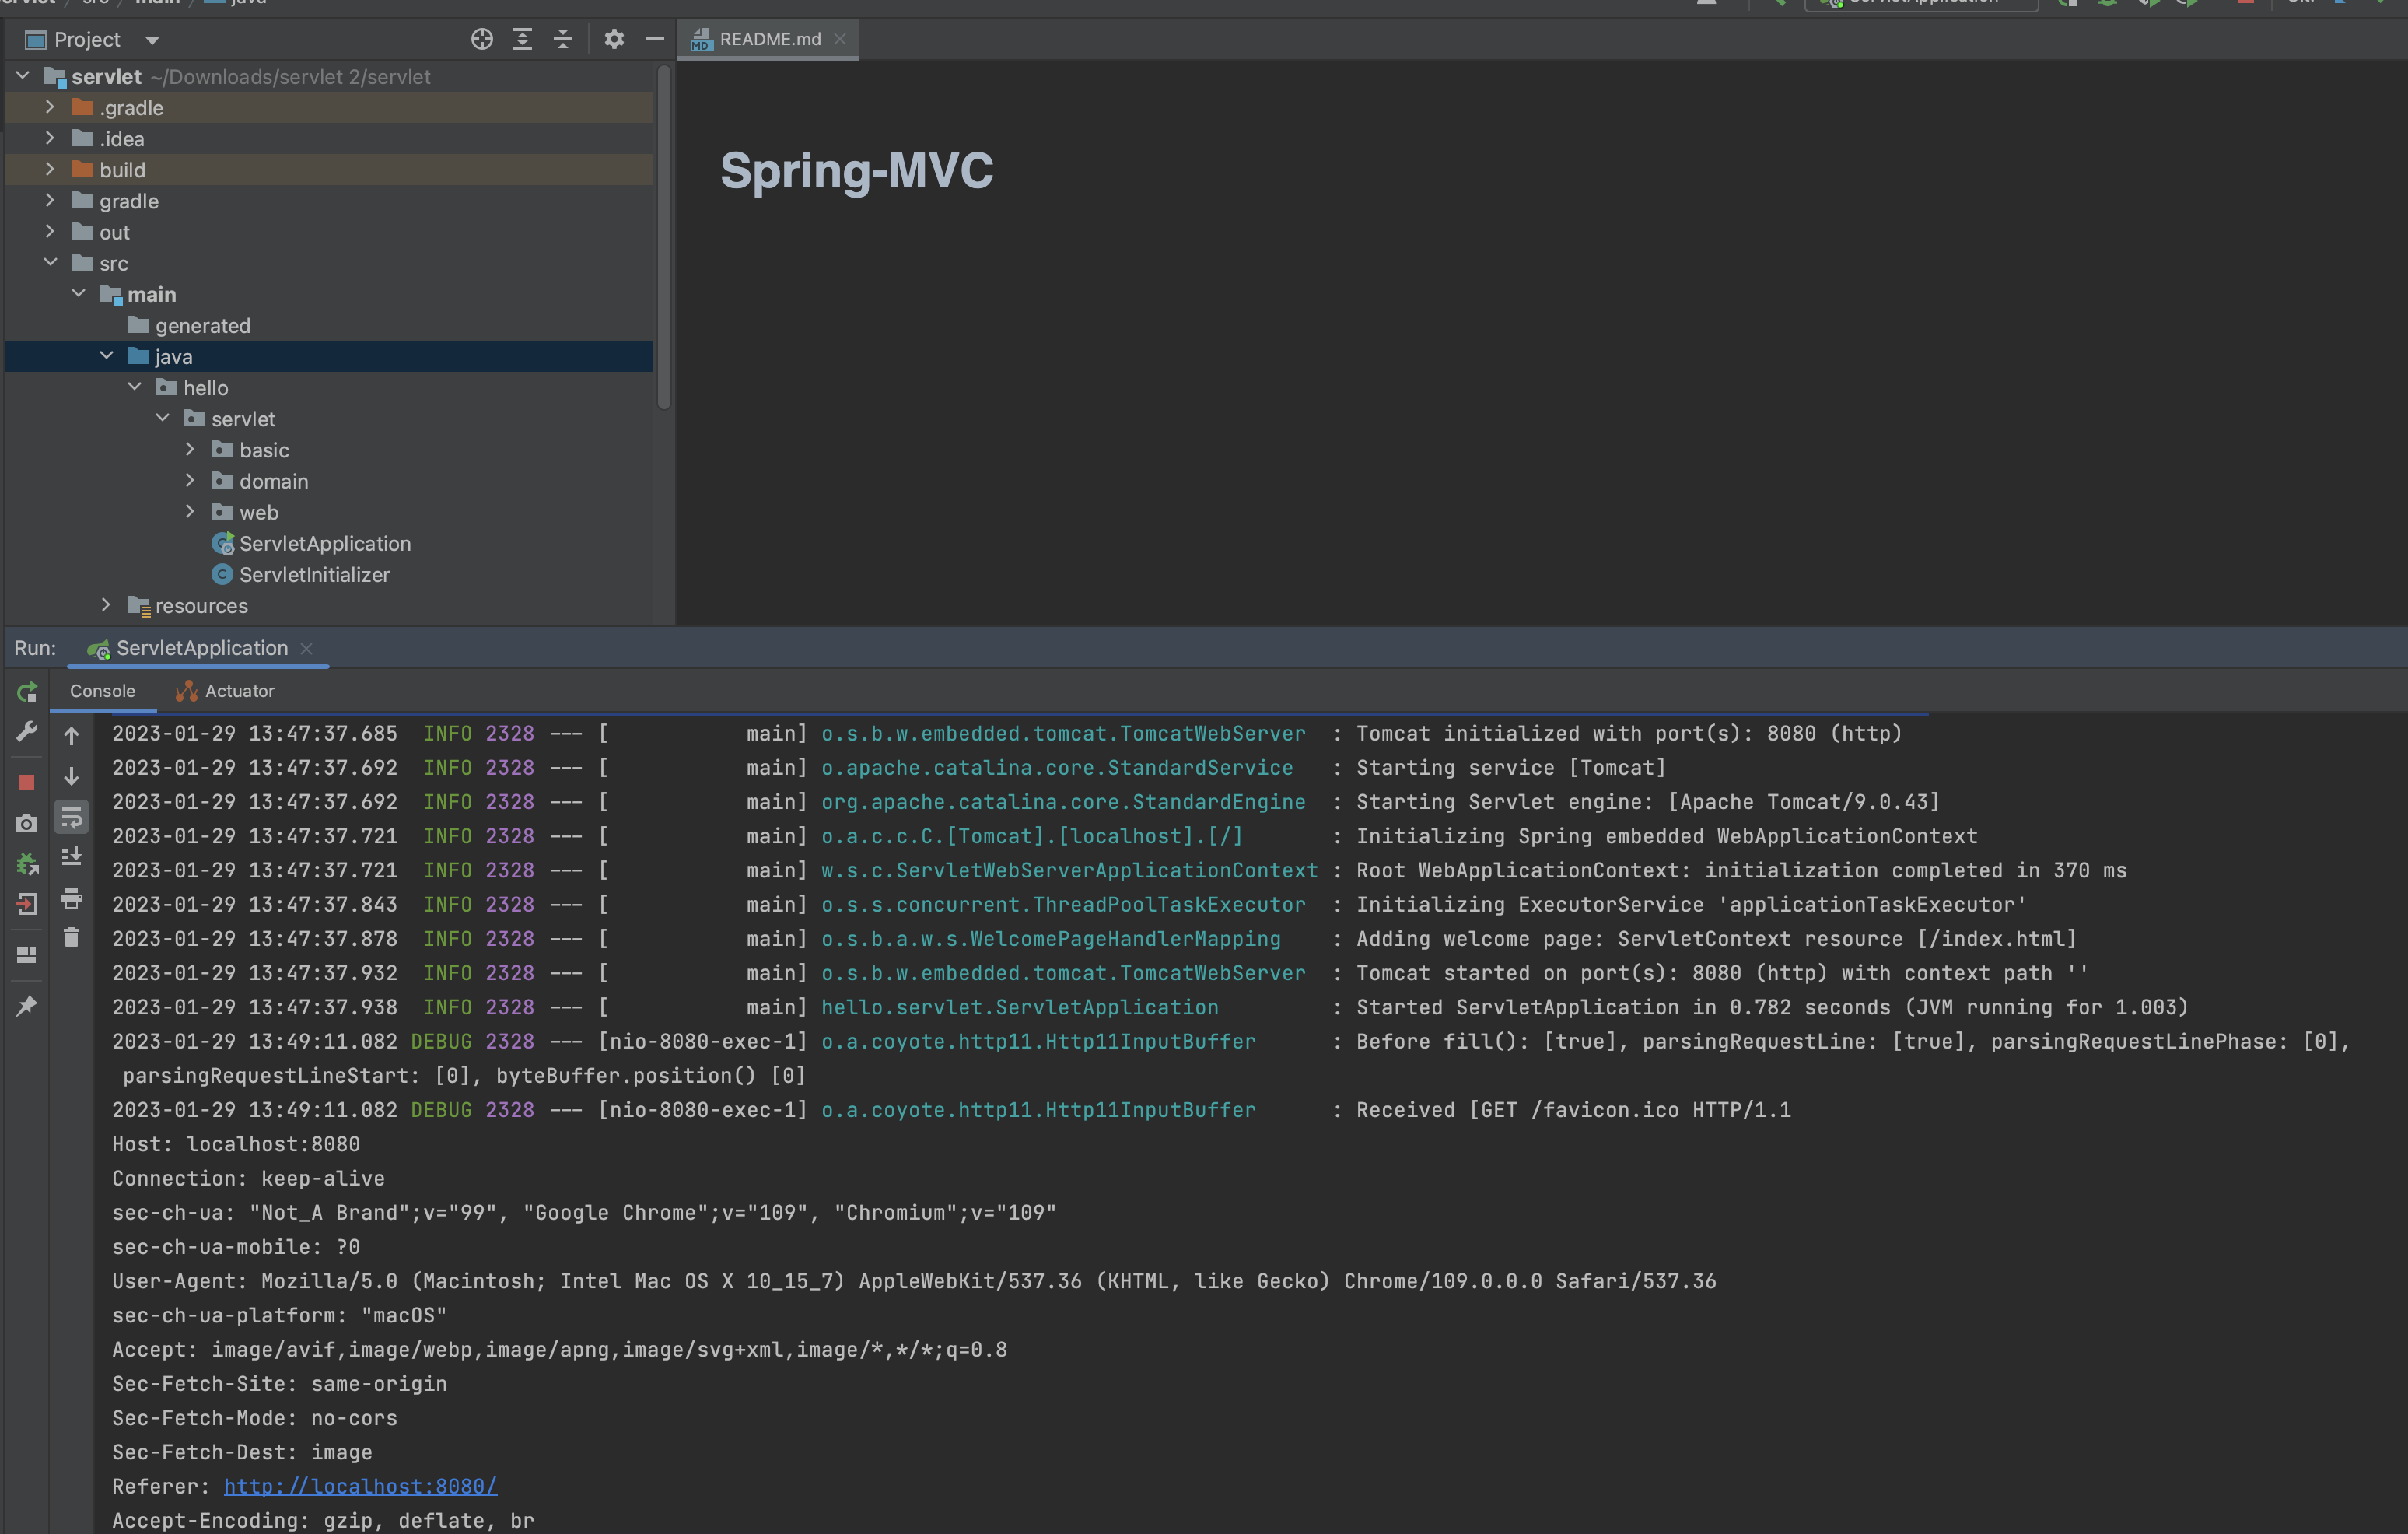Rerun ServletApplication with green rerun icon
Viewport: 2408px width, 1534px height.
pos(27,691)
